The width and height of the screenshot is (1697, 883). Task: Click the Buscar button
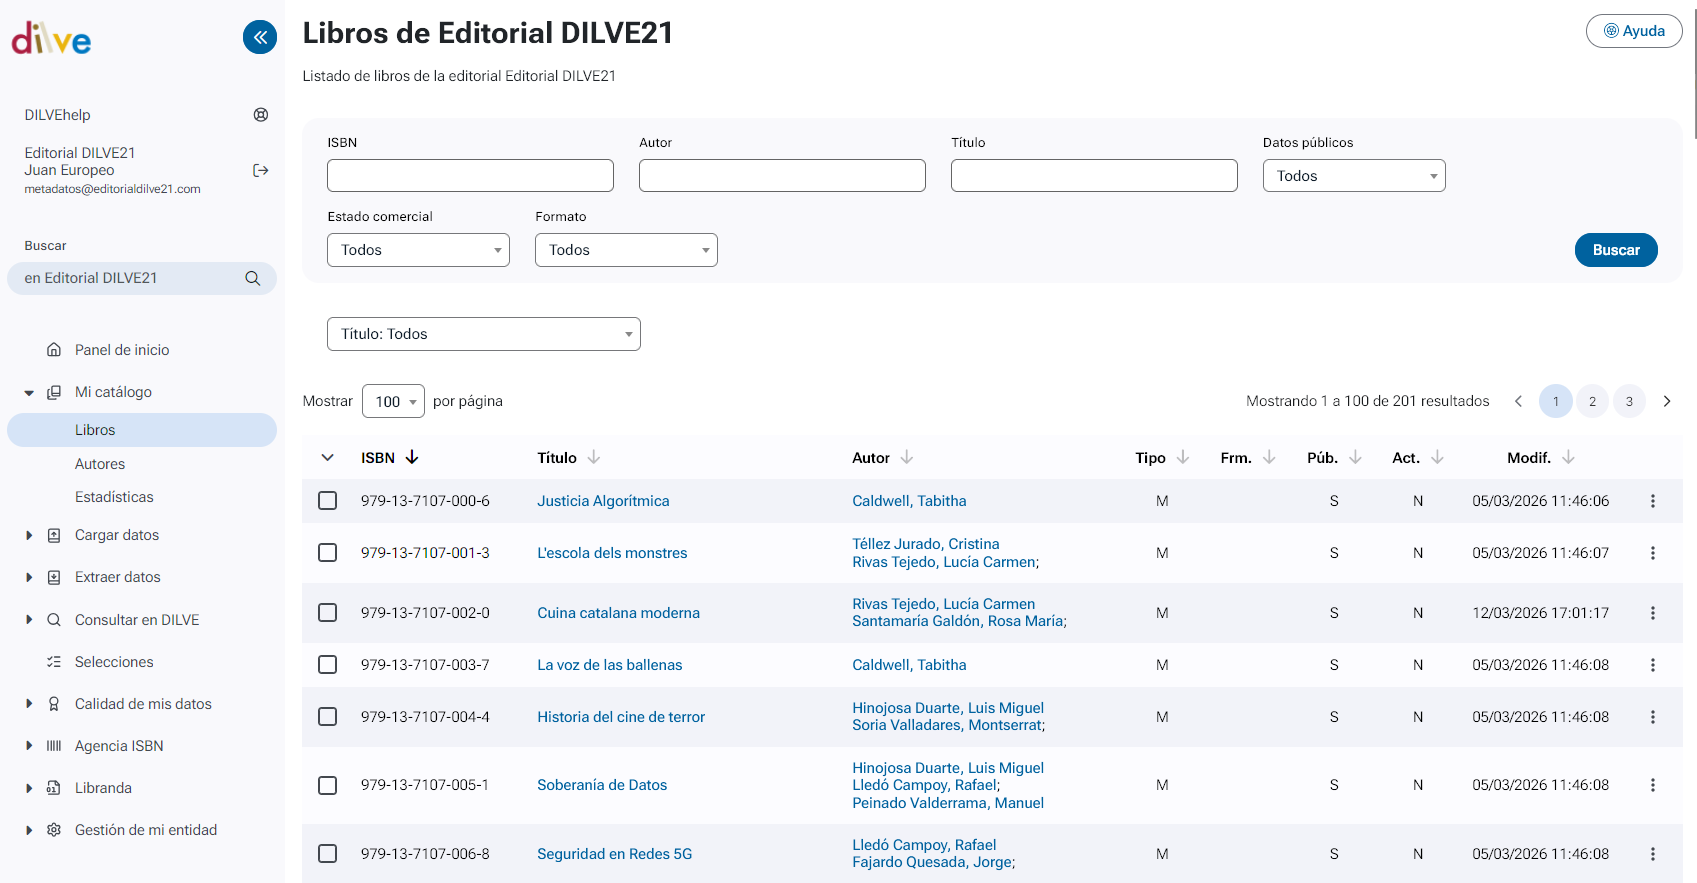1616,250
